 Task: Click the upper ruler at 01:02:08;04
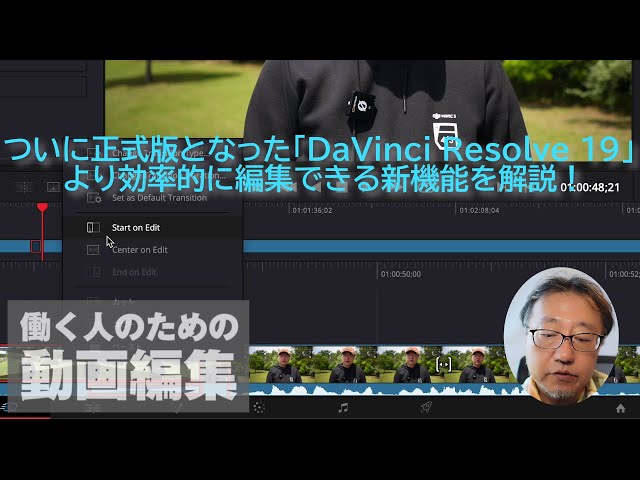(479, 210)
